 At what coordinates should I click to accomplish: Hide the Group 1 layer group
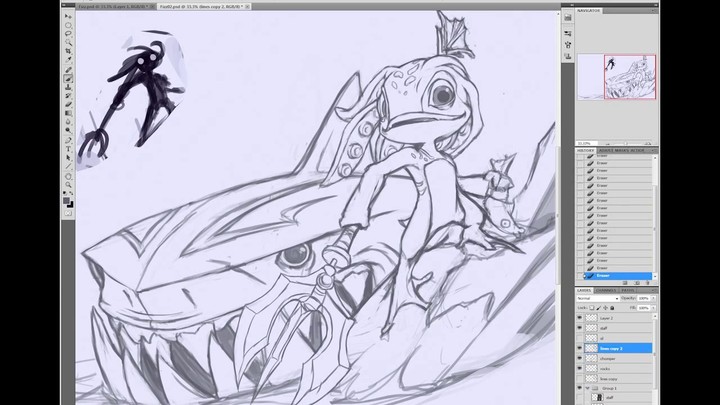[x=579, y=388]
